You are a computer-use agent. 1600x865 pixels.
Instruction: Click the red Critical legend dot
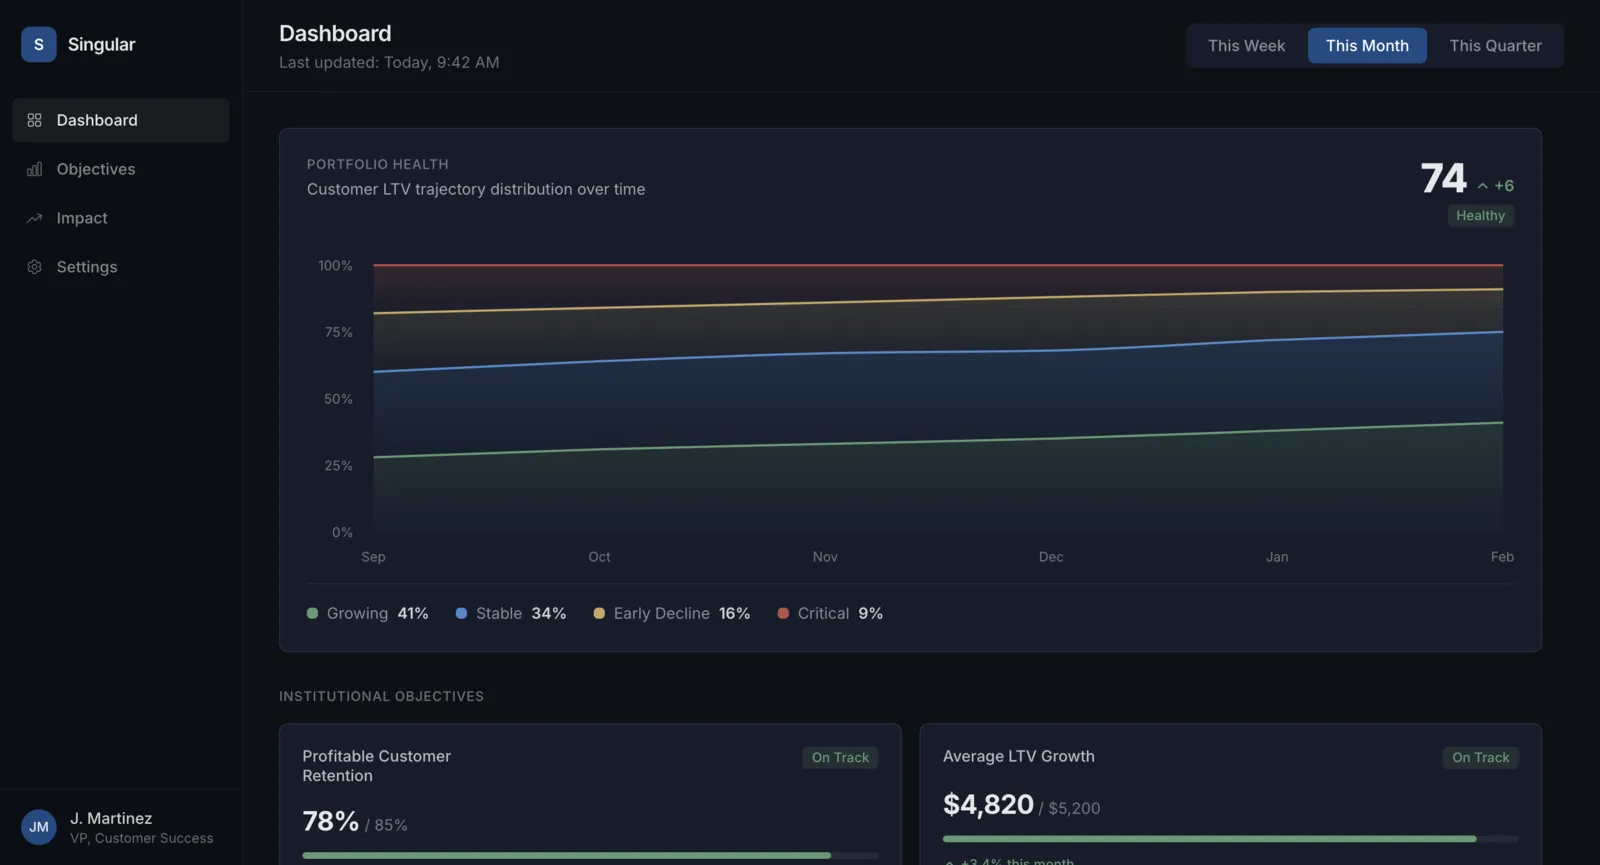[783, 613]
